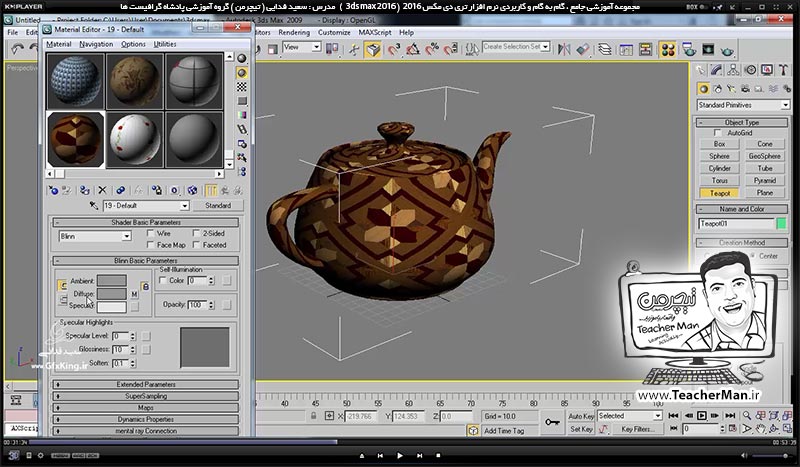Expand the SuperSampling rollout
The image size is (800, 467).
[x=145, y=396]
